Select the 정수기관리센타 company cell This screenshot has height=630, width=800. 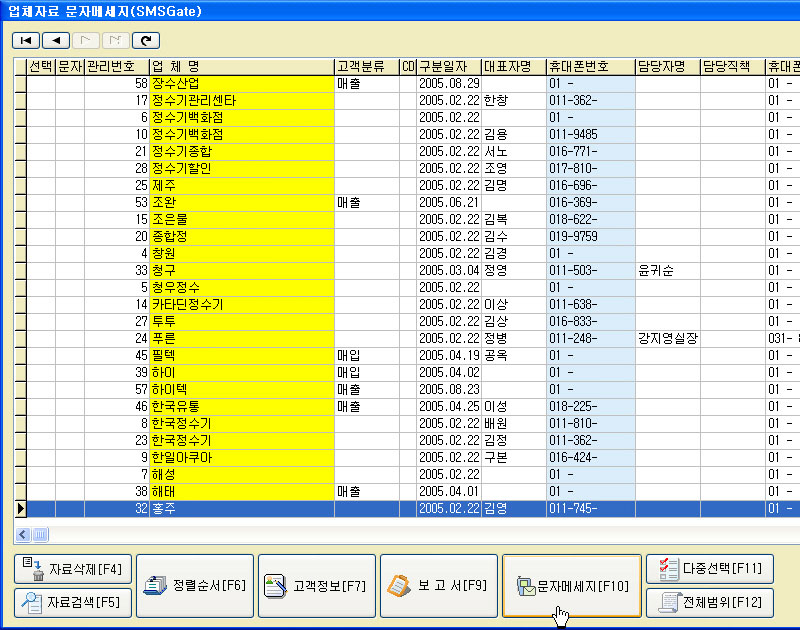point(242,100)
